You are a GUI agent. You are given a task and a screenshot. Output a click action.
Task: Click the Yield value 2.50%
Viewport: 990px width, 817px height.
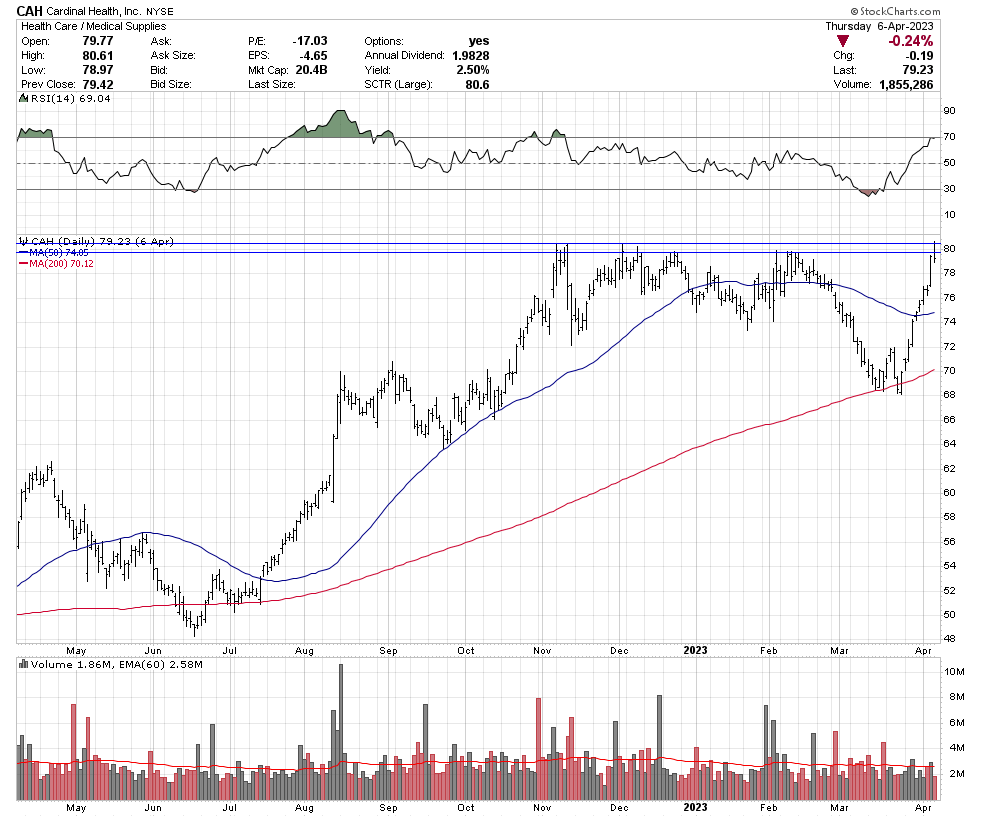(473, 70)
